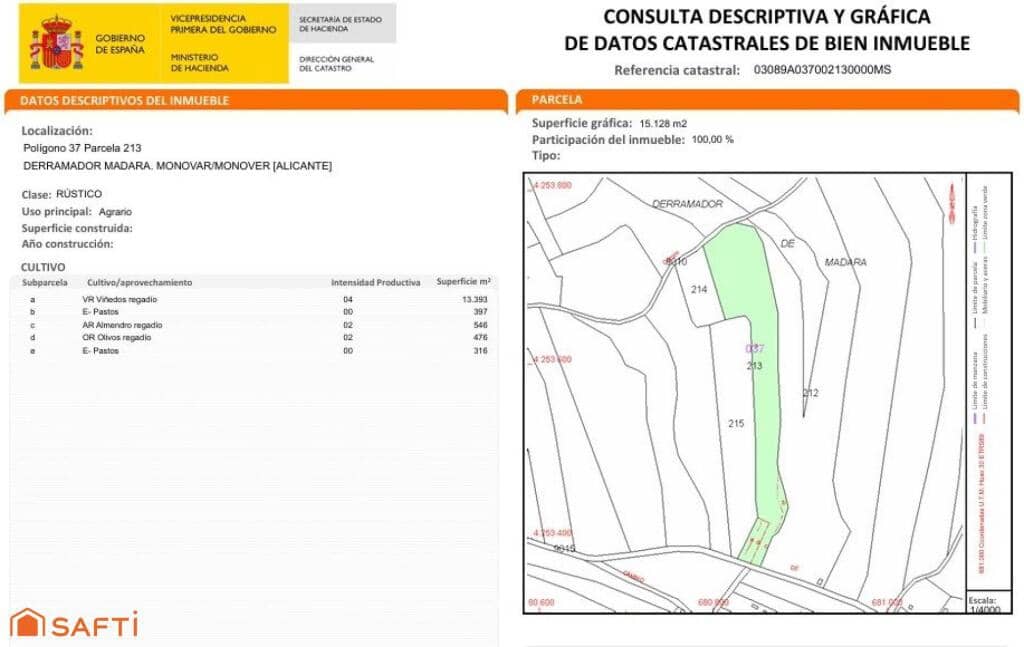Click the SAFTI house logo icon
The width and height of the screenshot is (1024, 647).
coord(28,624)
